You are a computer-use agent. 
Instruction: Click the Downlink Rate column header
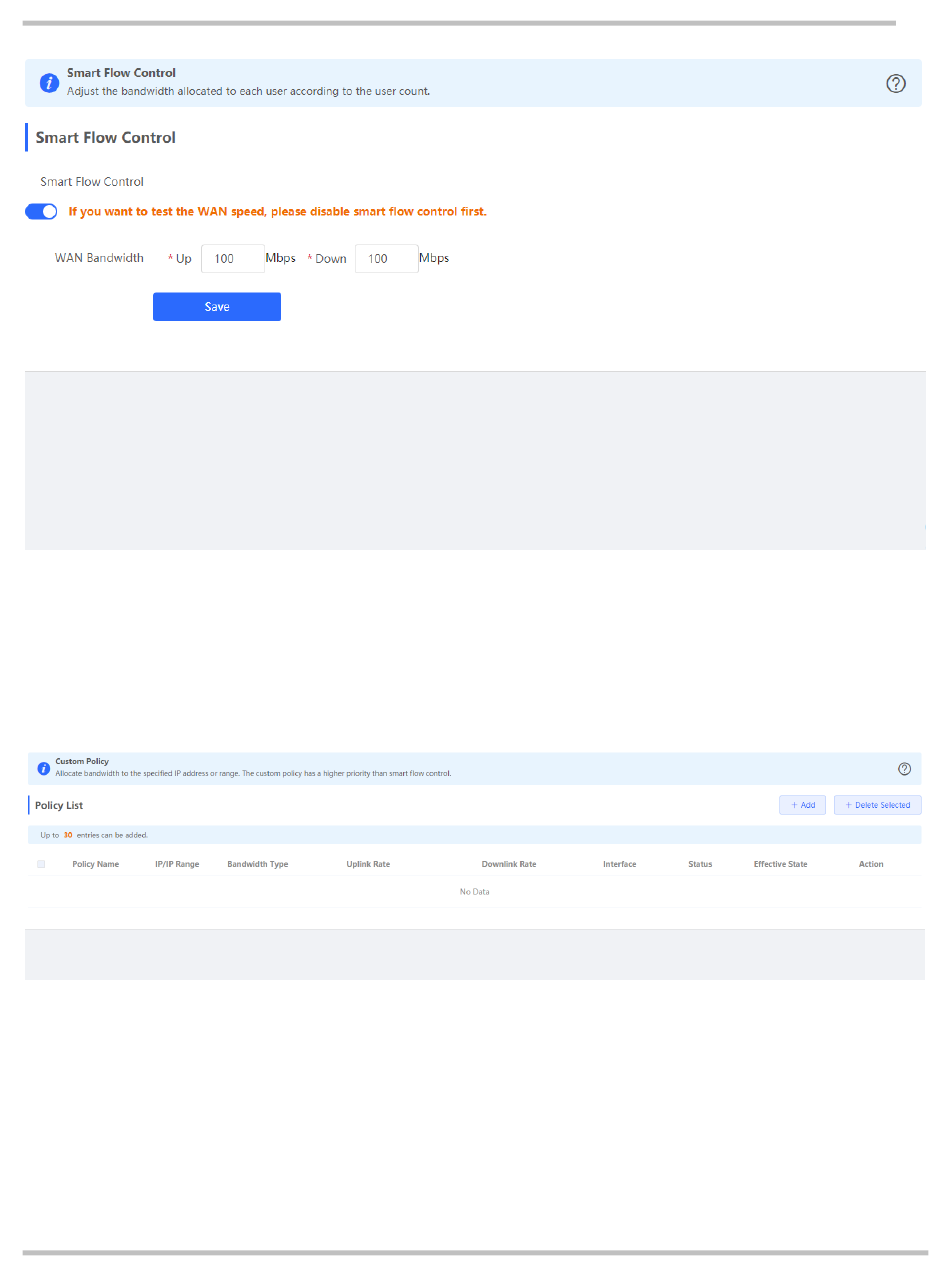[509, 864]
